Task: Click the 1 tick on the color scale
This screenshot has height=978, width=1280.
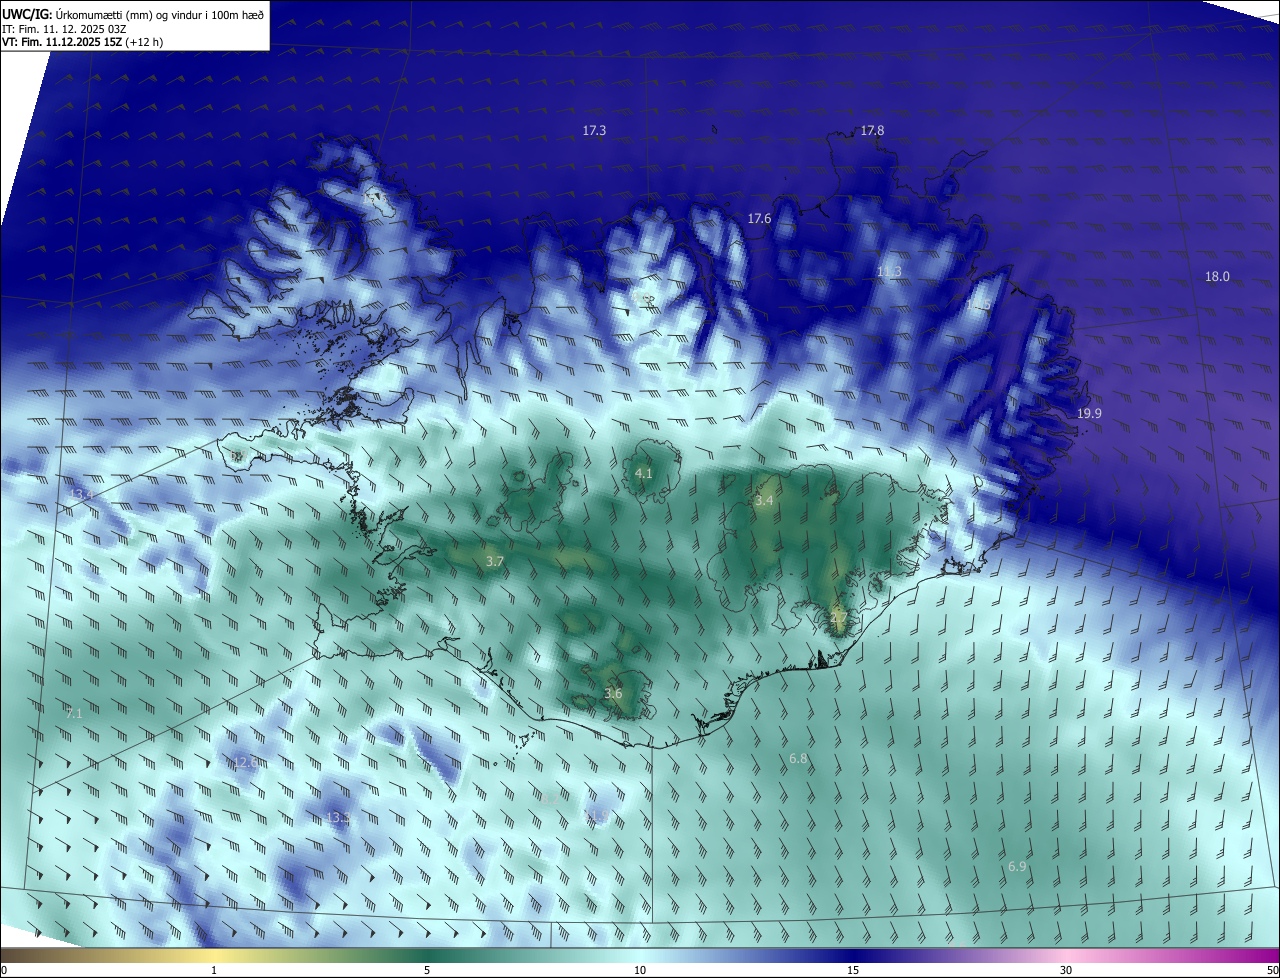Action: (214, 970)
